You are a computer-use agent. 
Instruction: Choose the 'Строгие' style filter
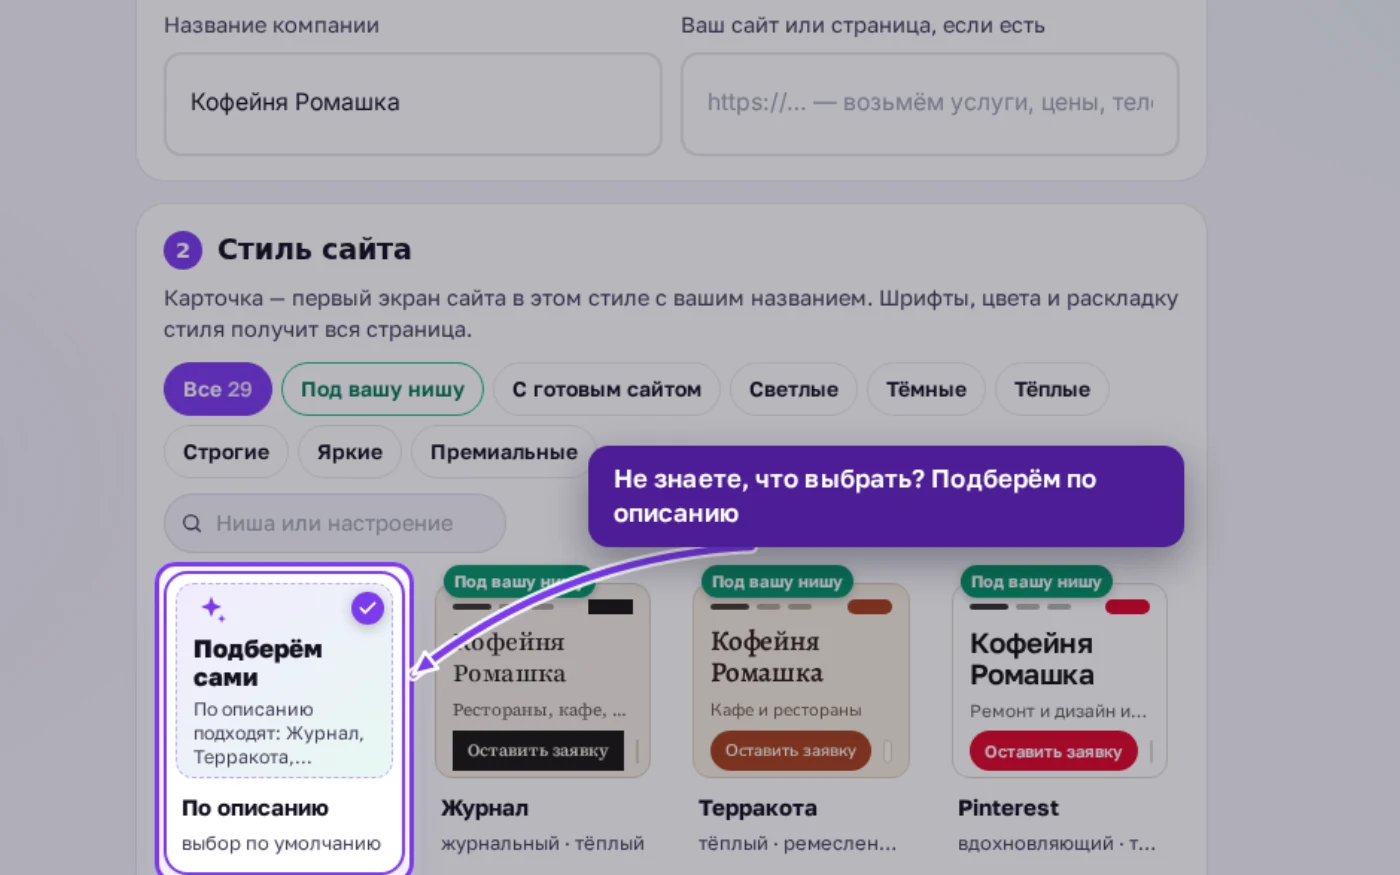point(226,452)
